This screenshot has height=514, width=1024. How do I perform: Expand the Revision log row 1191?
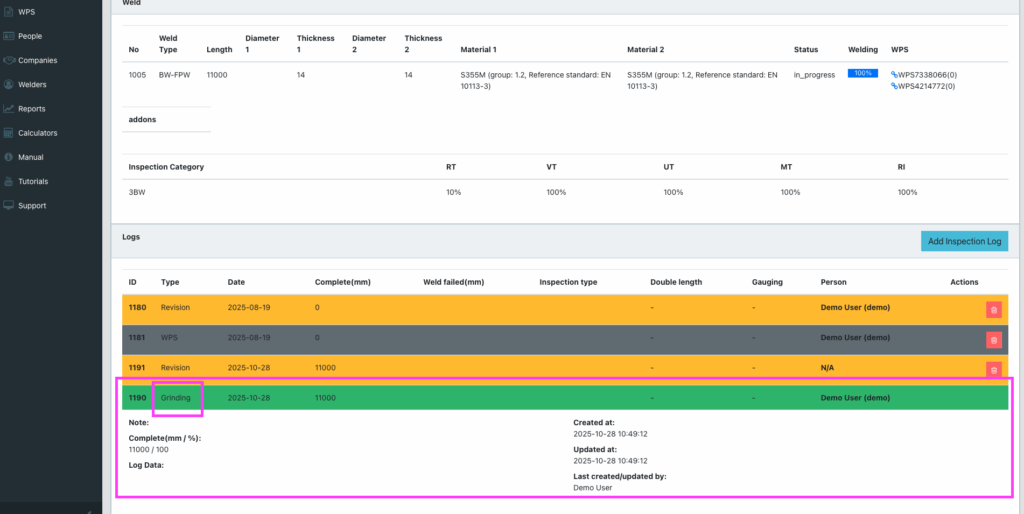500,368
